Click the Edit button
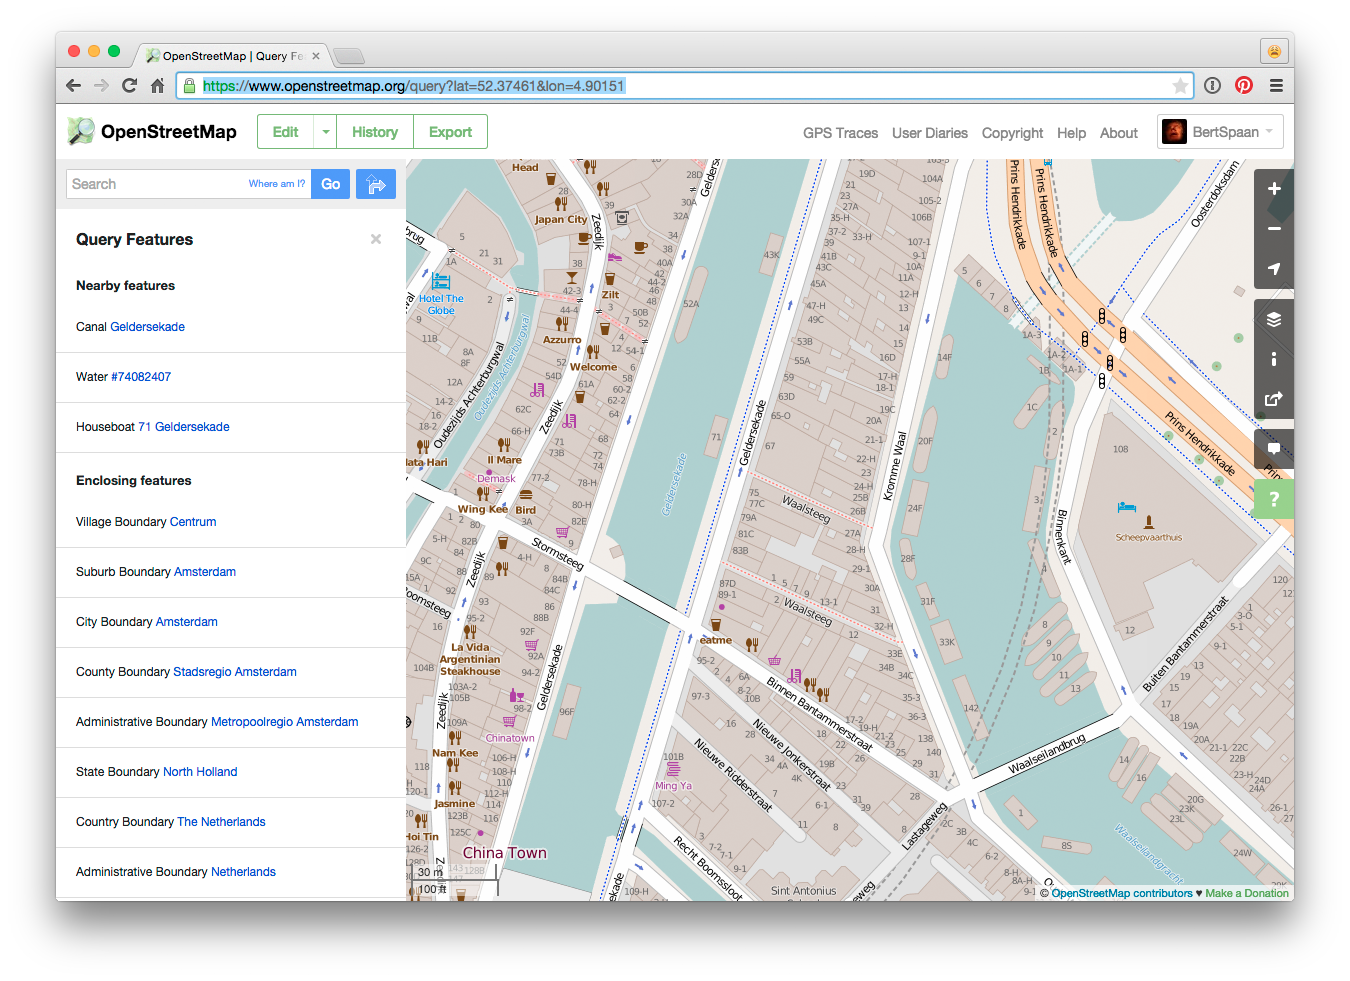The image size is (1350, 981). 286,132
